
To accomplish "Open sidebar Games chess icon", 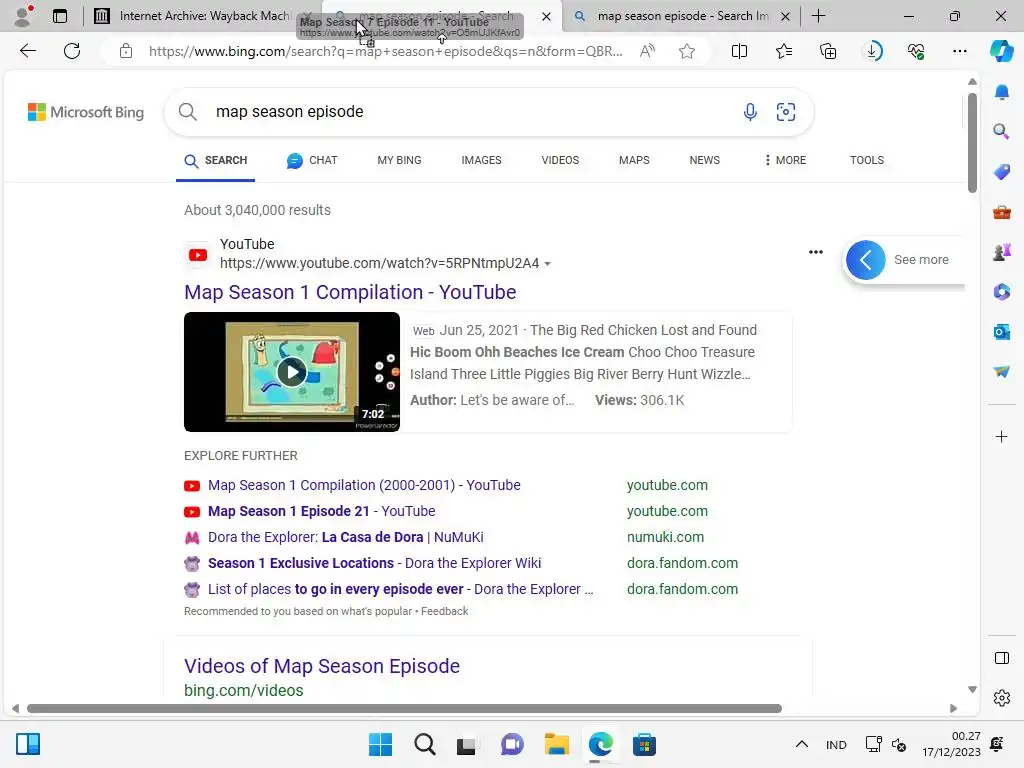I will (1002, 251).
